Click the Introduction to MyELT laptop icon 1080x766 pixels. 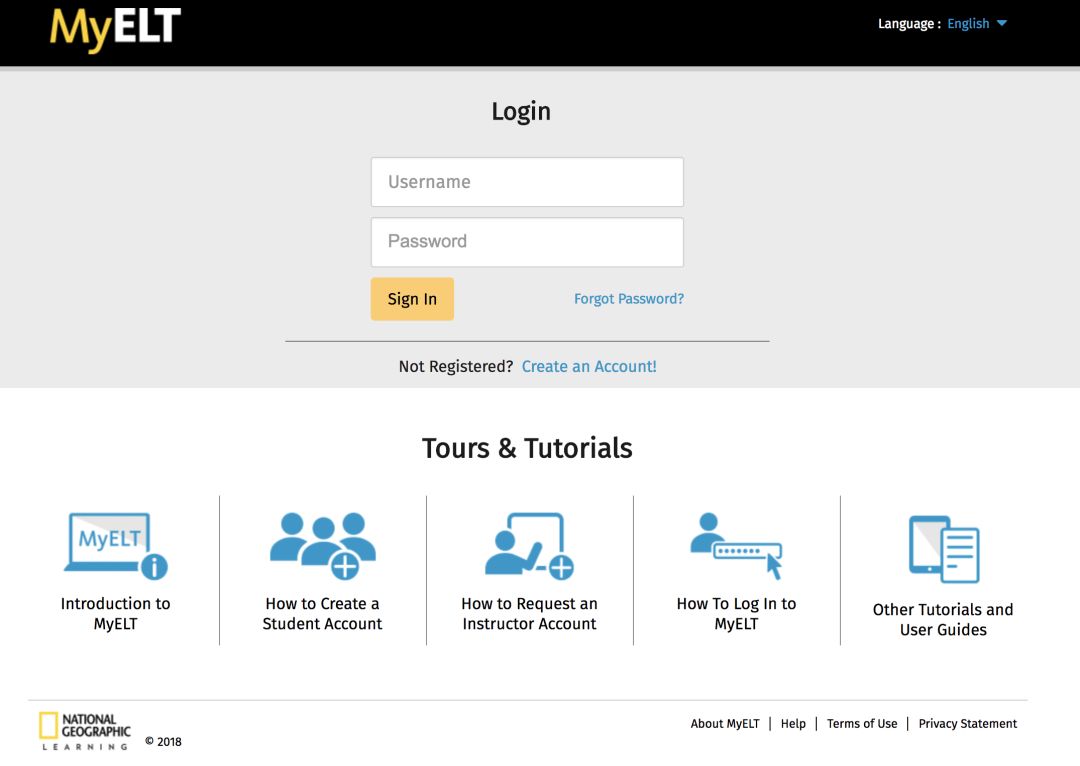[x=116, y=546]
